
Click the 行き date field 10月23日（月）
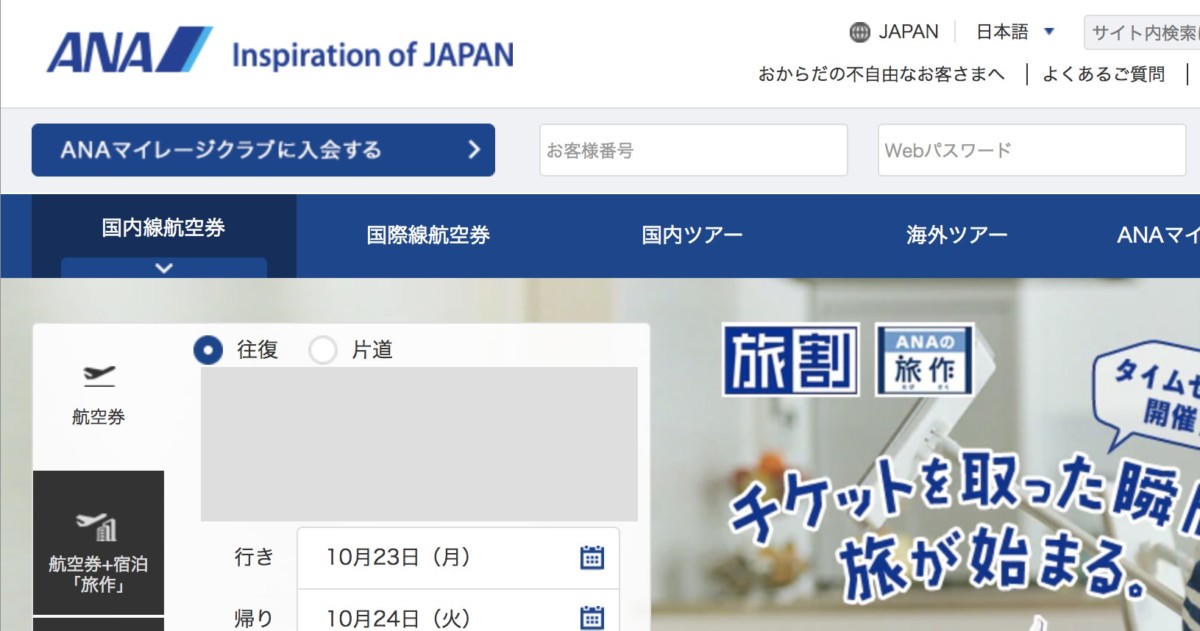458,557
